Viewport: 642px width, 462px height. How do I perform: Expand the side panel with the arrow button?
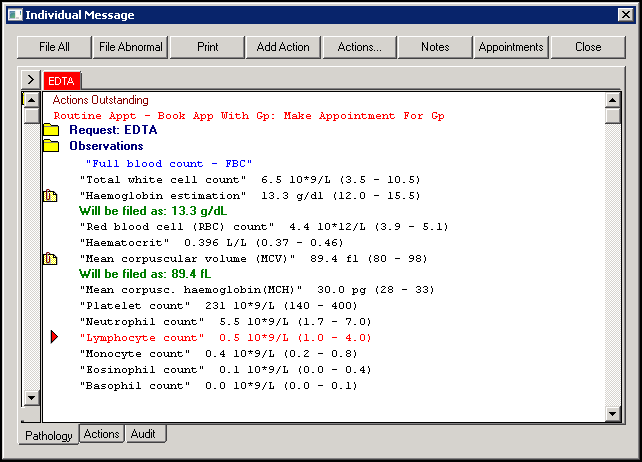pos(30,80)
